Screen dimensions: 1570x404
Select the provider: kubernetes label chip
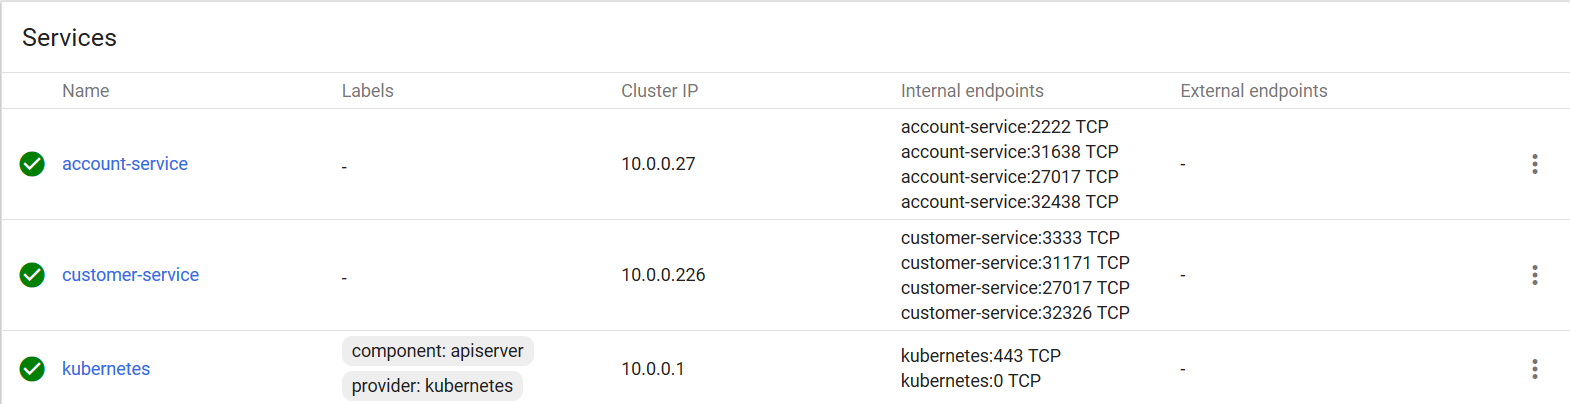click(x=432, y=386)
